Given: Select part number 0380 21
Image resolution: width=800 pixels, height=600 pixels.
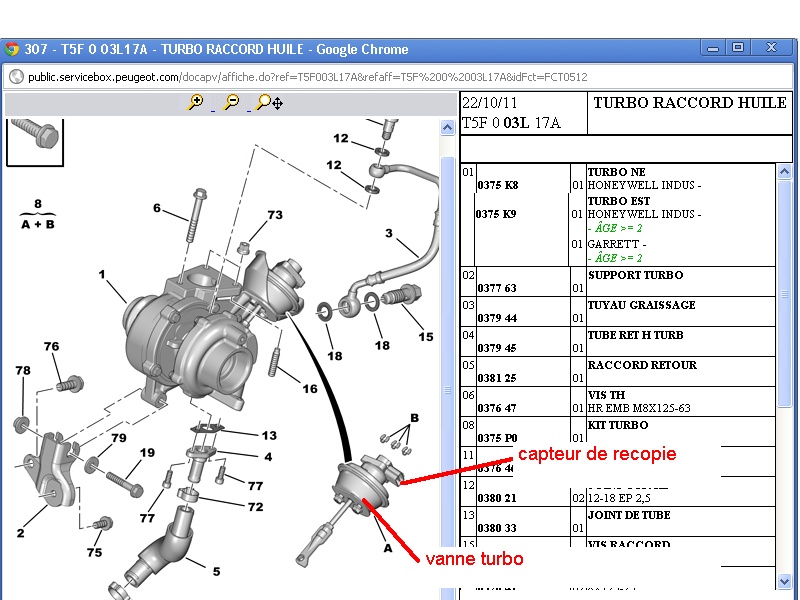Looking at the screenshot, I should (x=497, y=498).
